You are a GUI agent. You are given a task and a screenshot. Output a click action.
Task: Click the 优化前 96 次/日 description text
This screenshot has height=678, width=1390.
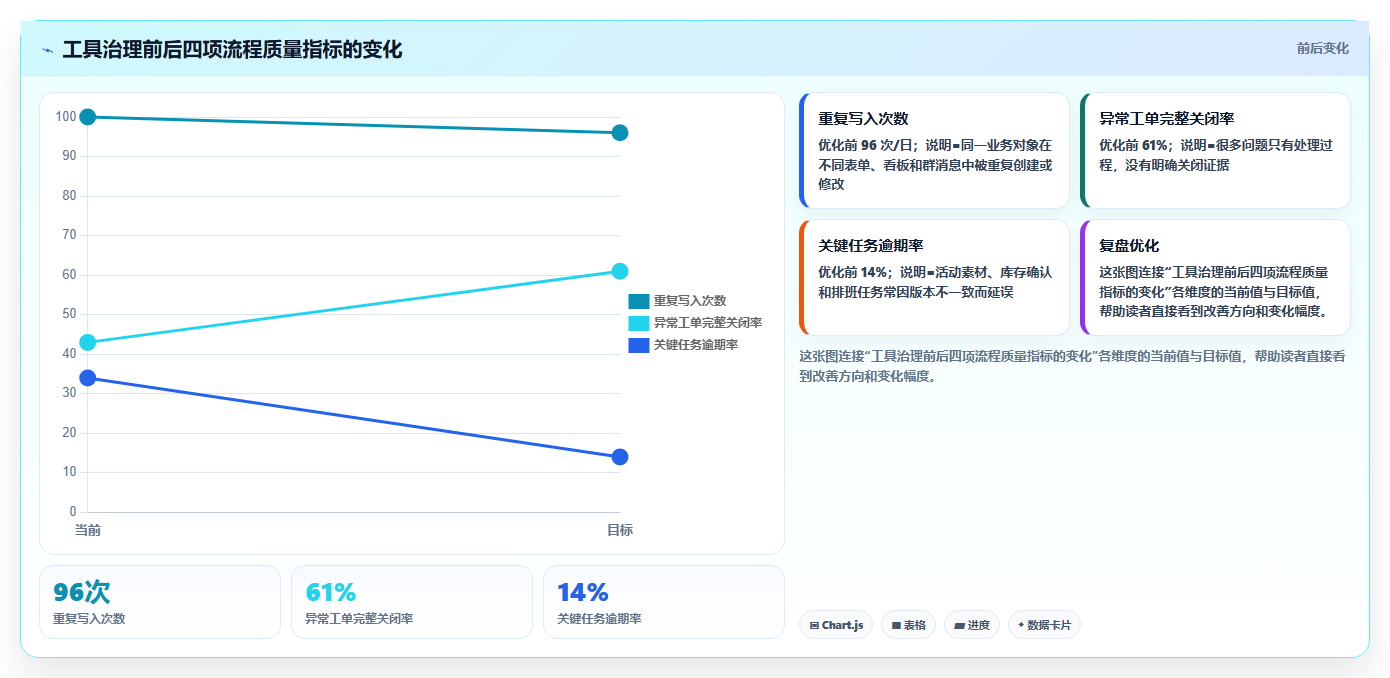[x=934, y=165]
